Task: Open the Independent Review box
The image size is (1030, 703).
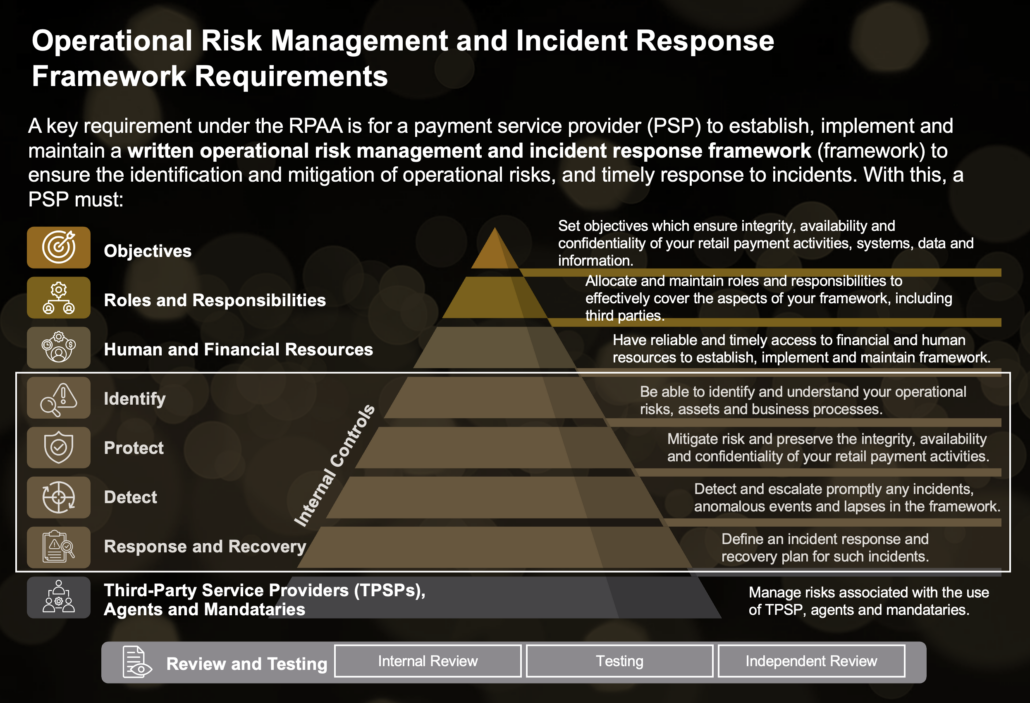Action: coord(811,661)
